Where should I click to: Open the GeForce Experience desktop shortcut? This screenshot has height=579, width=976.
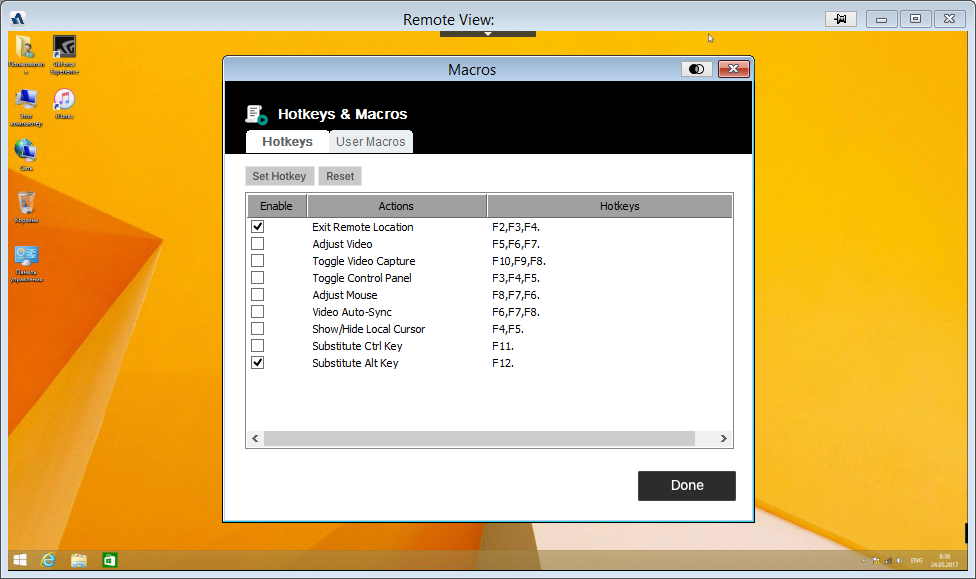click(64, 55)
